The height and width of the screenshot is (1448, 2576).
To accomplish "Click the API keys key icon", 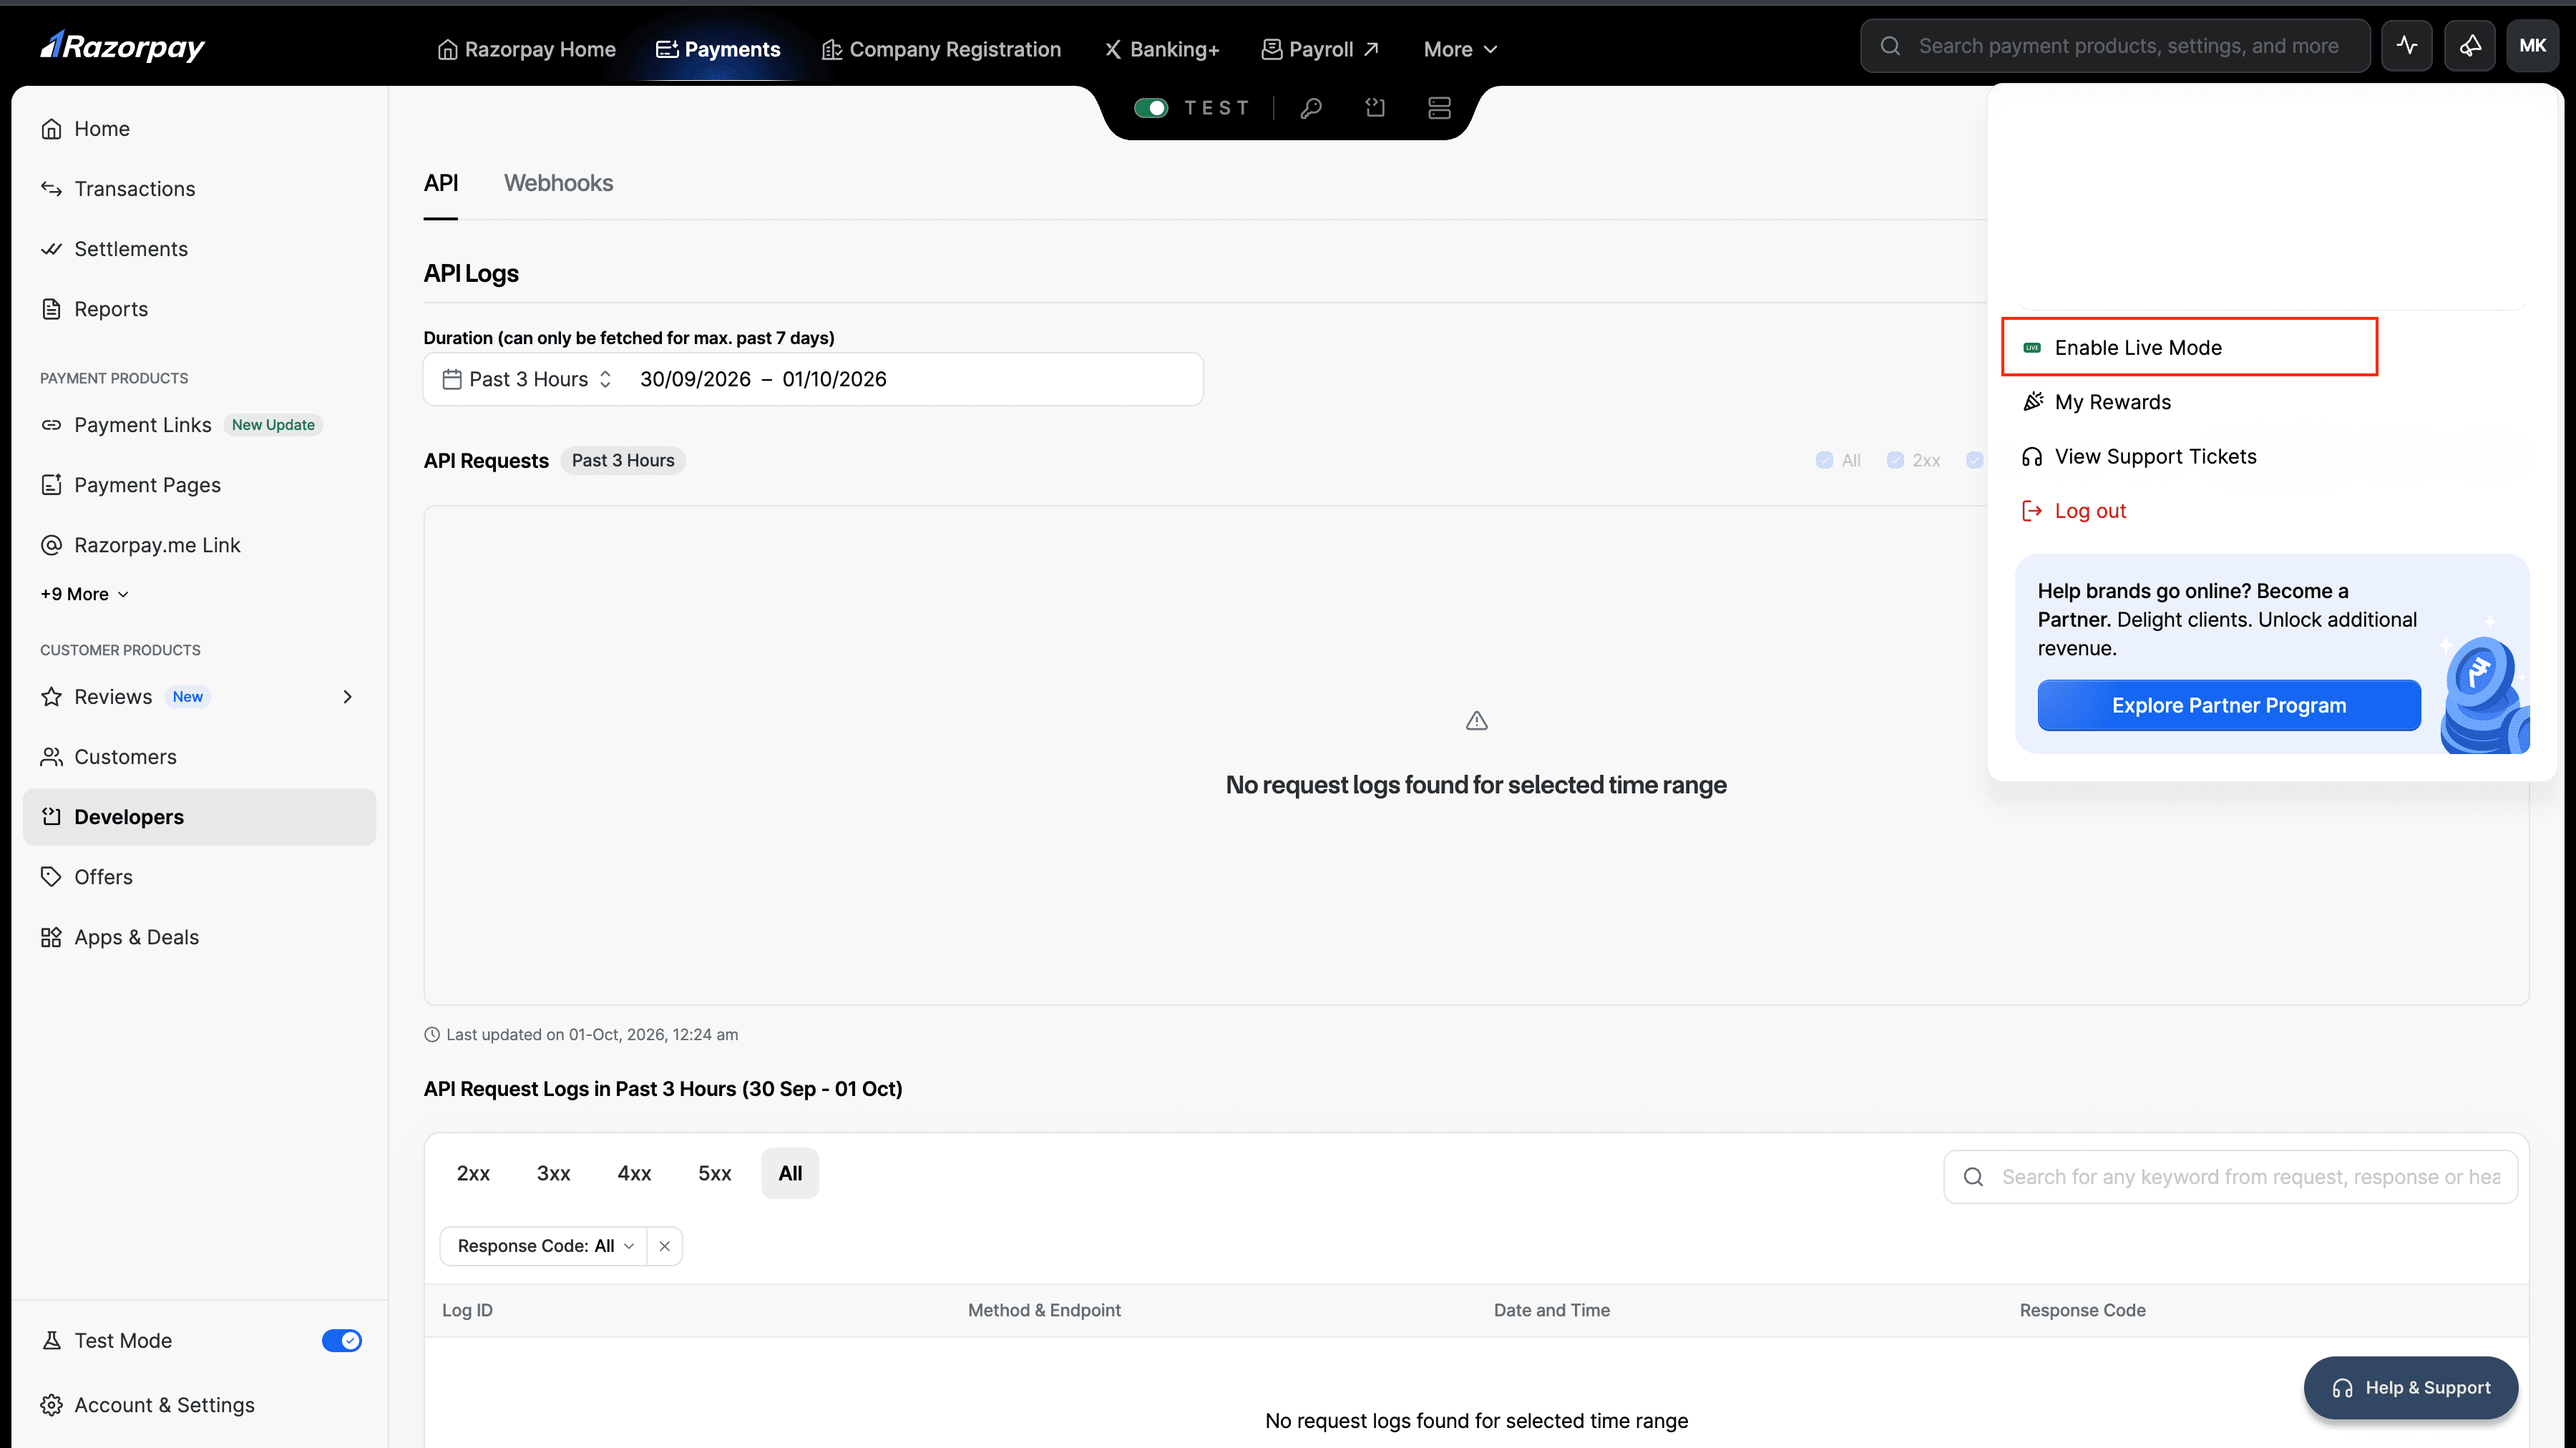I will [x=1311, y=108].
